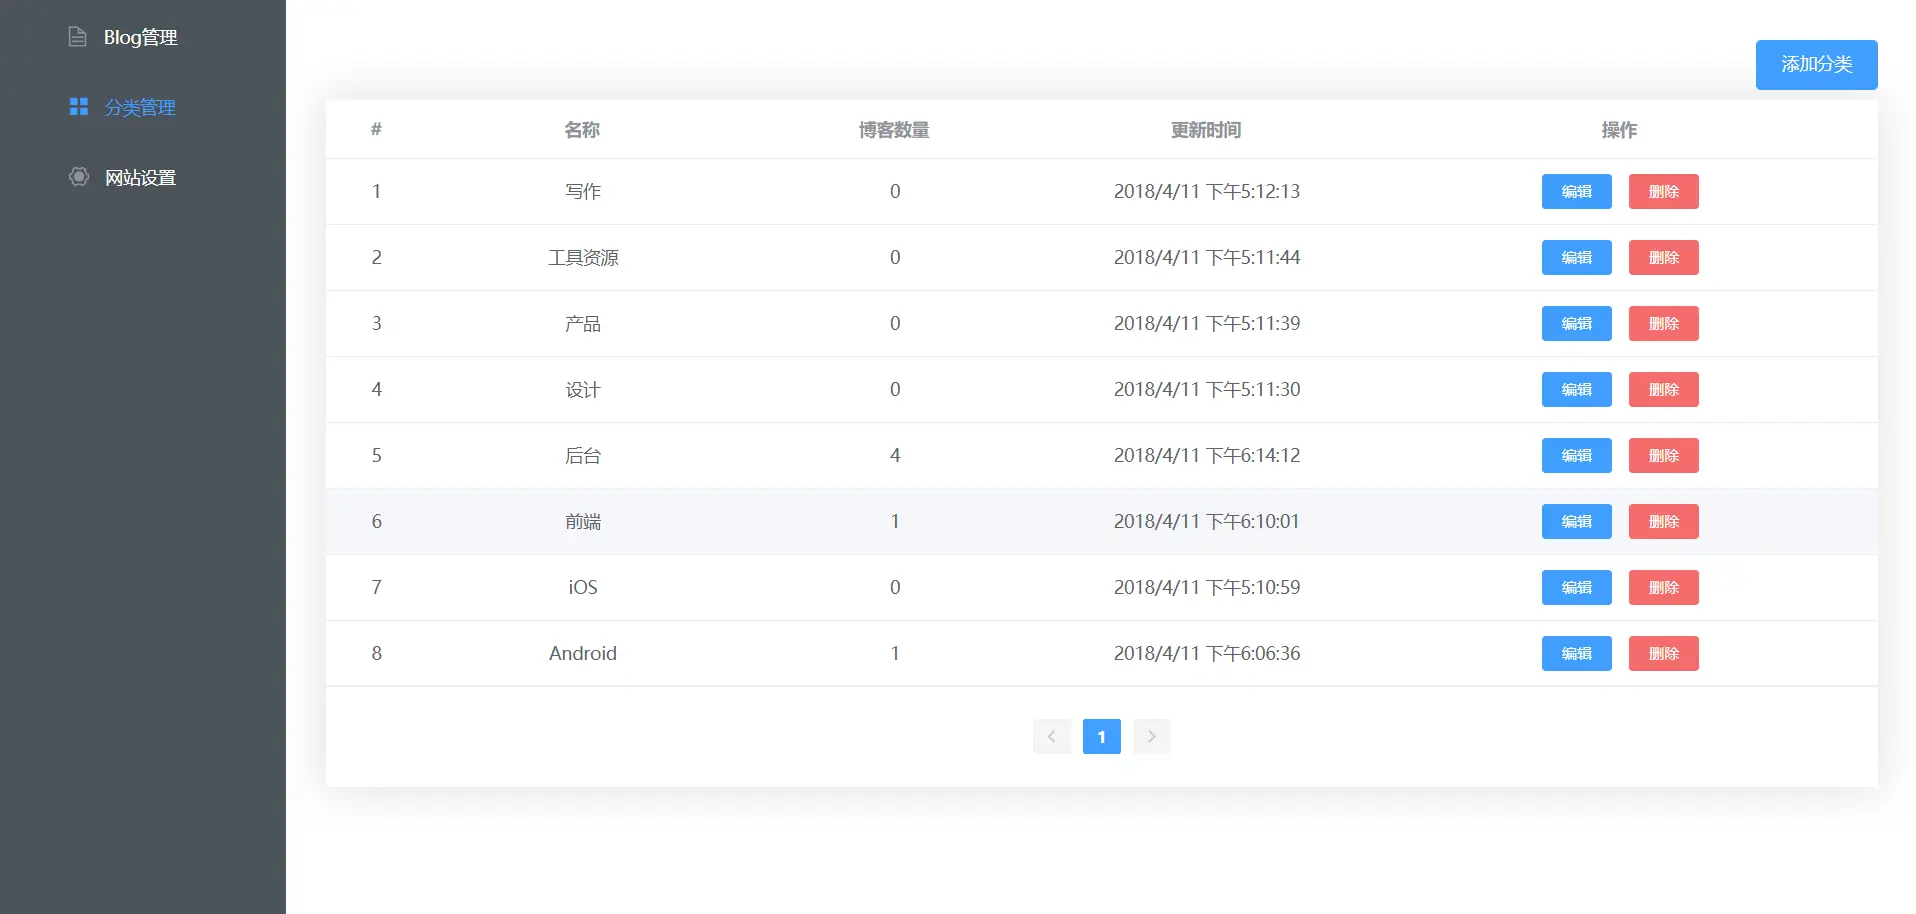Click blog count 0 for iOS
This screenshot has height=914, width=1916.
click(x=895, y=587)
